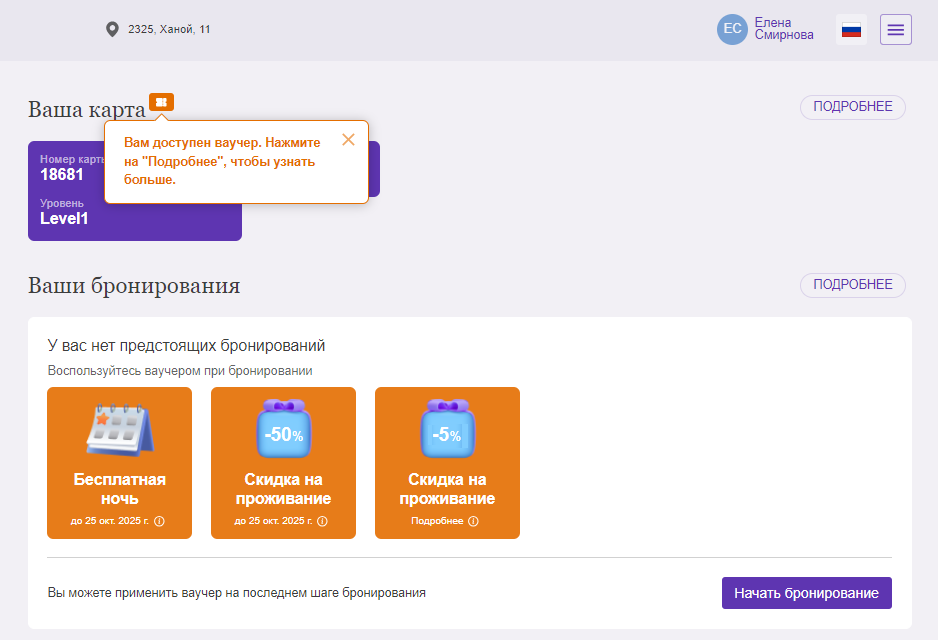Click the Russian flag language selector

[x=851, y=29]
